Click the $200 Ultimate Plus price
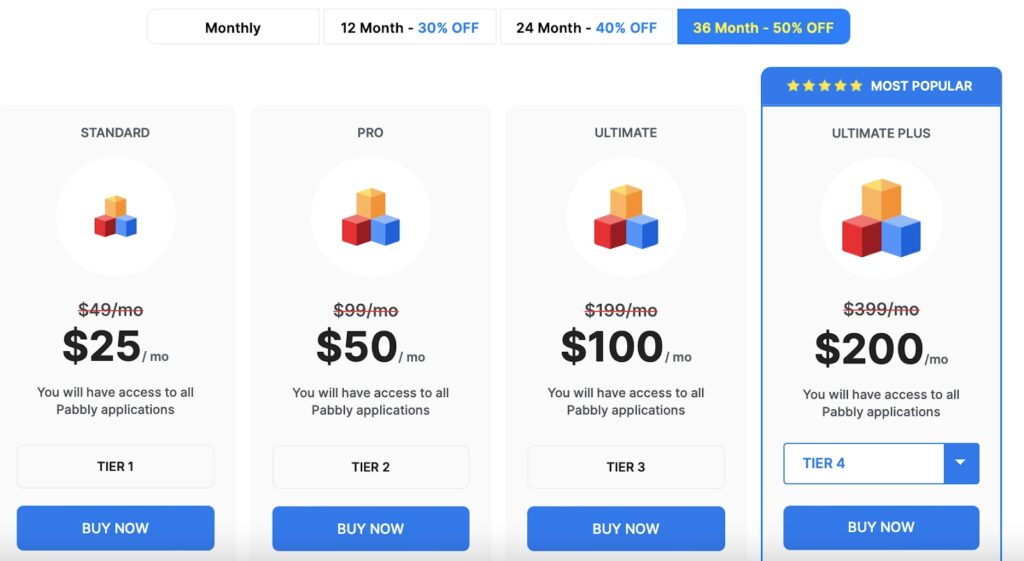Viewport: 1024px width, 561px height. (868, 349)
